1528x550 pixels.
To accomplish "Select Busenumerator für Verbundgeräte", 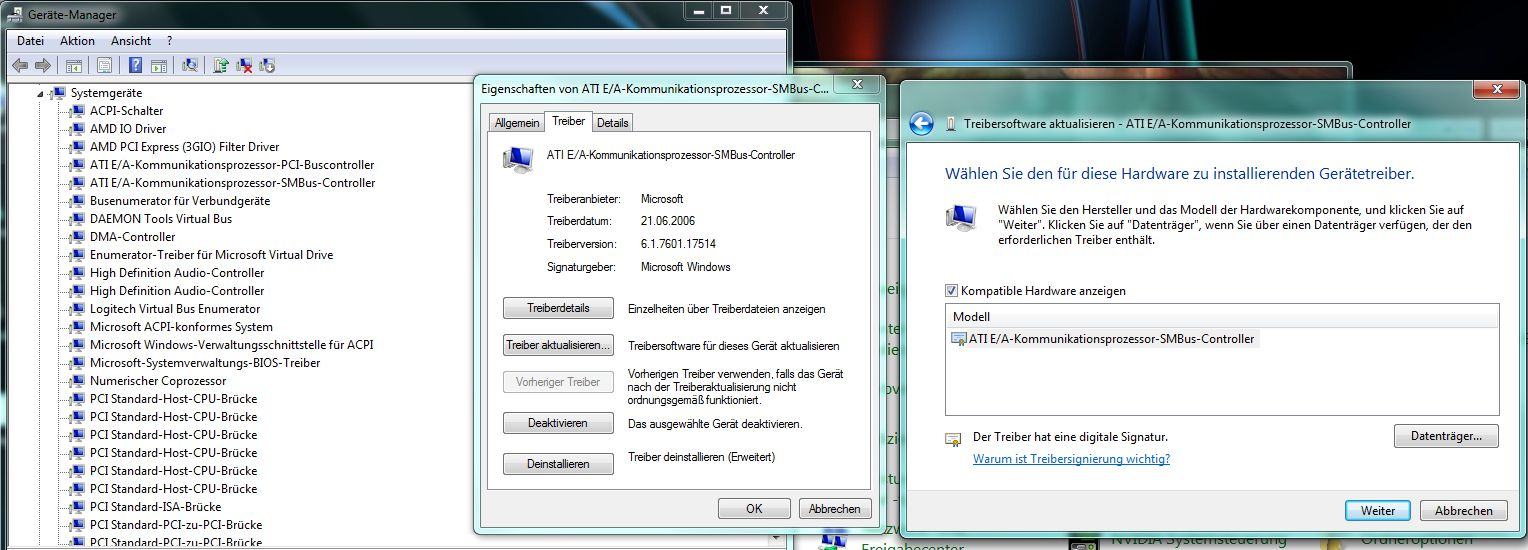I will tap(180, 201).
